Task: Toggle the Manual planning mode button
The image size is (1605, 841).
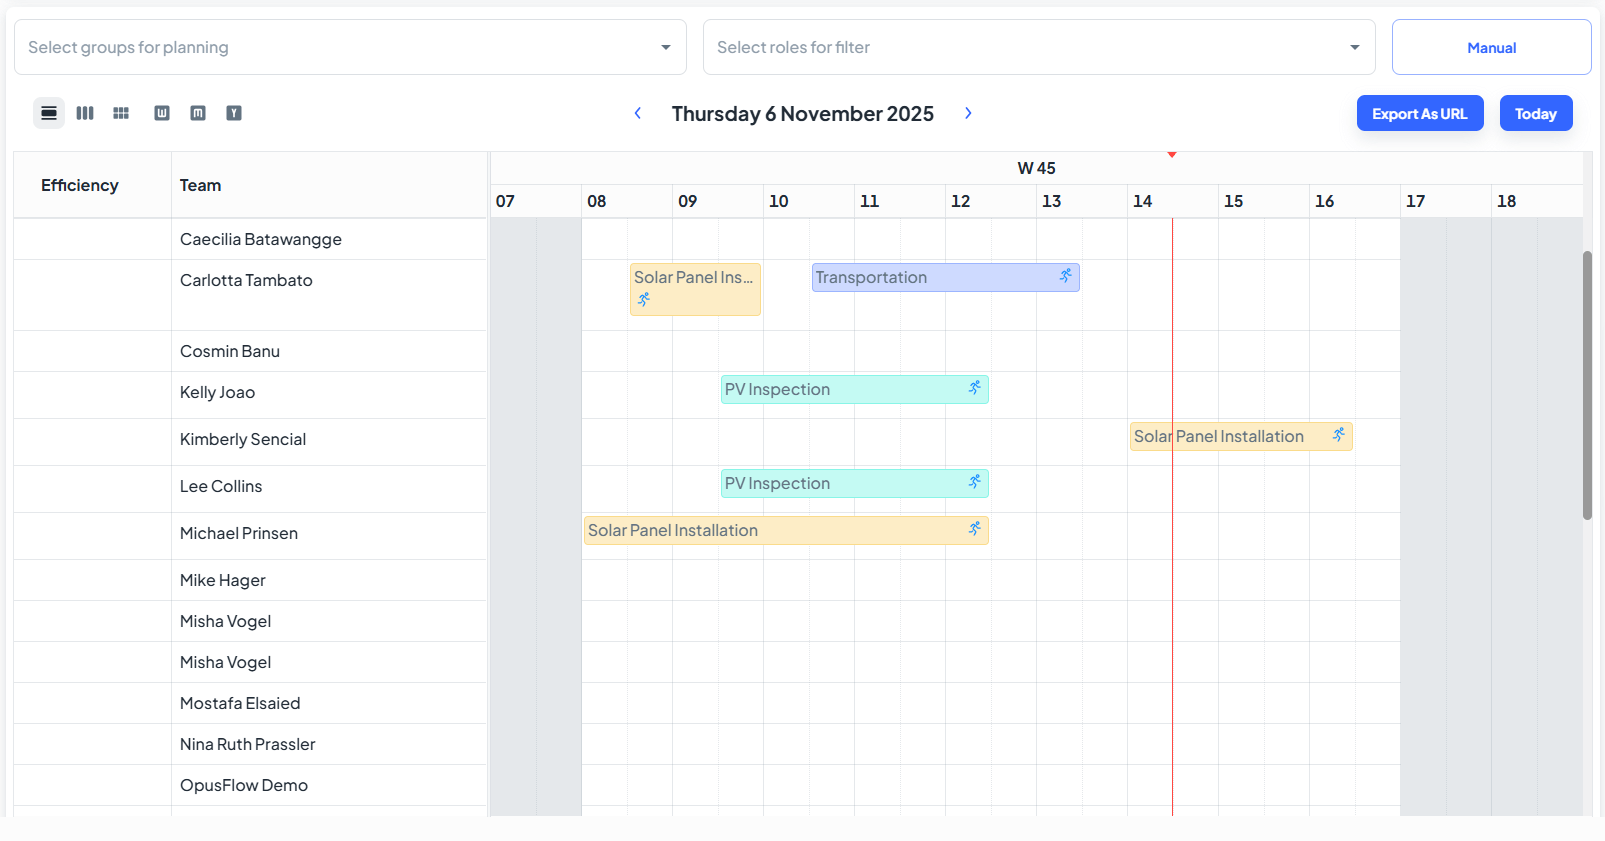Action: [1491, 47]
